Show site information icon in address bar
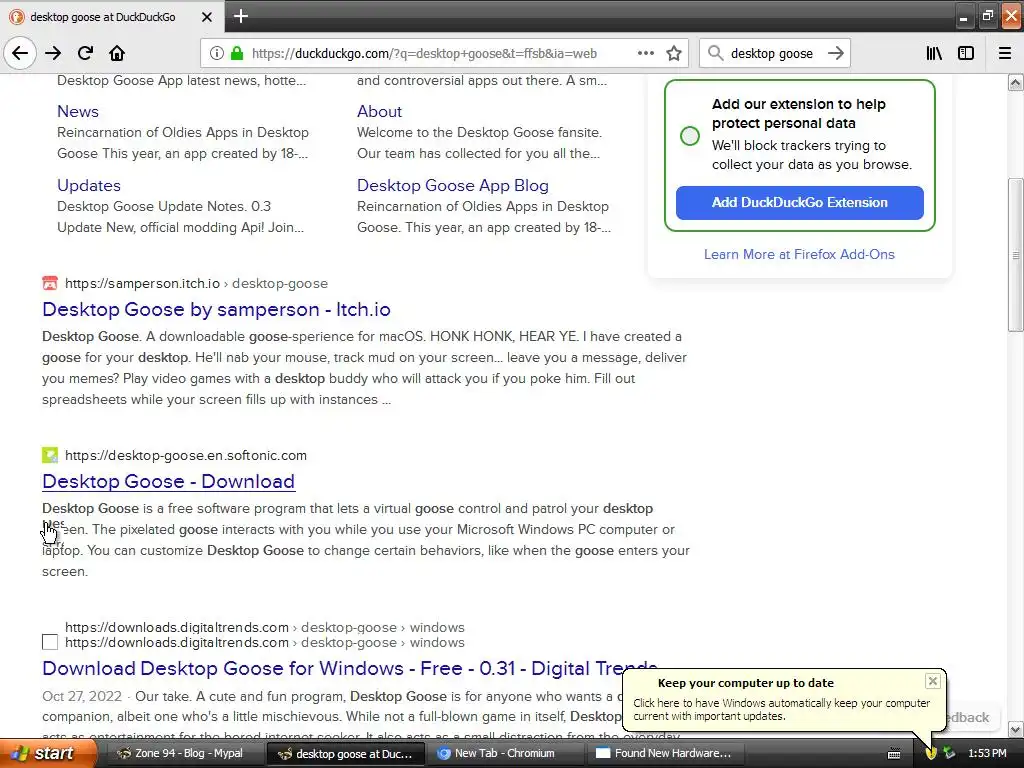The image size is (1024, 768). tap(217, 54)
